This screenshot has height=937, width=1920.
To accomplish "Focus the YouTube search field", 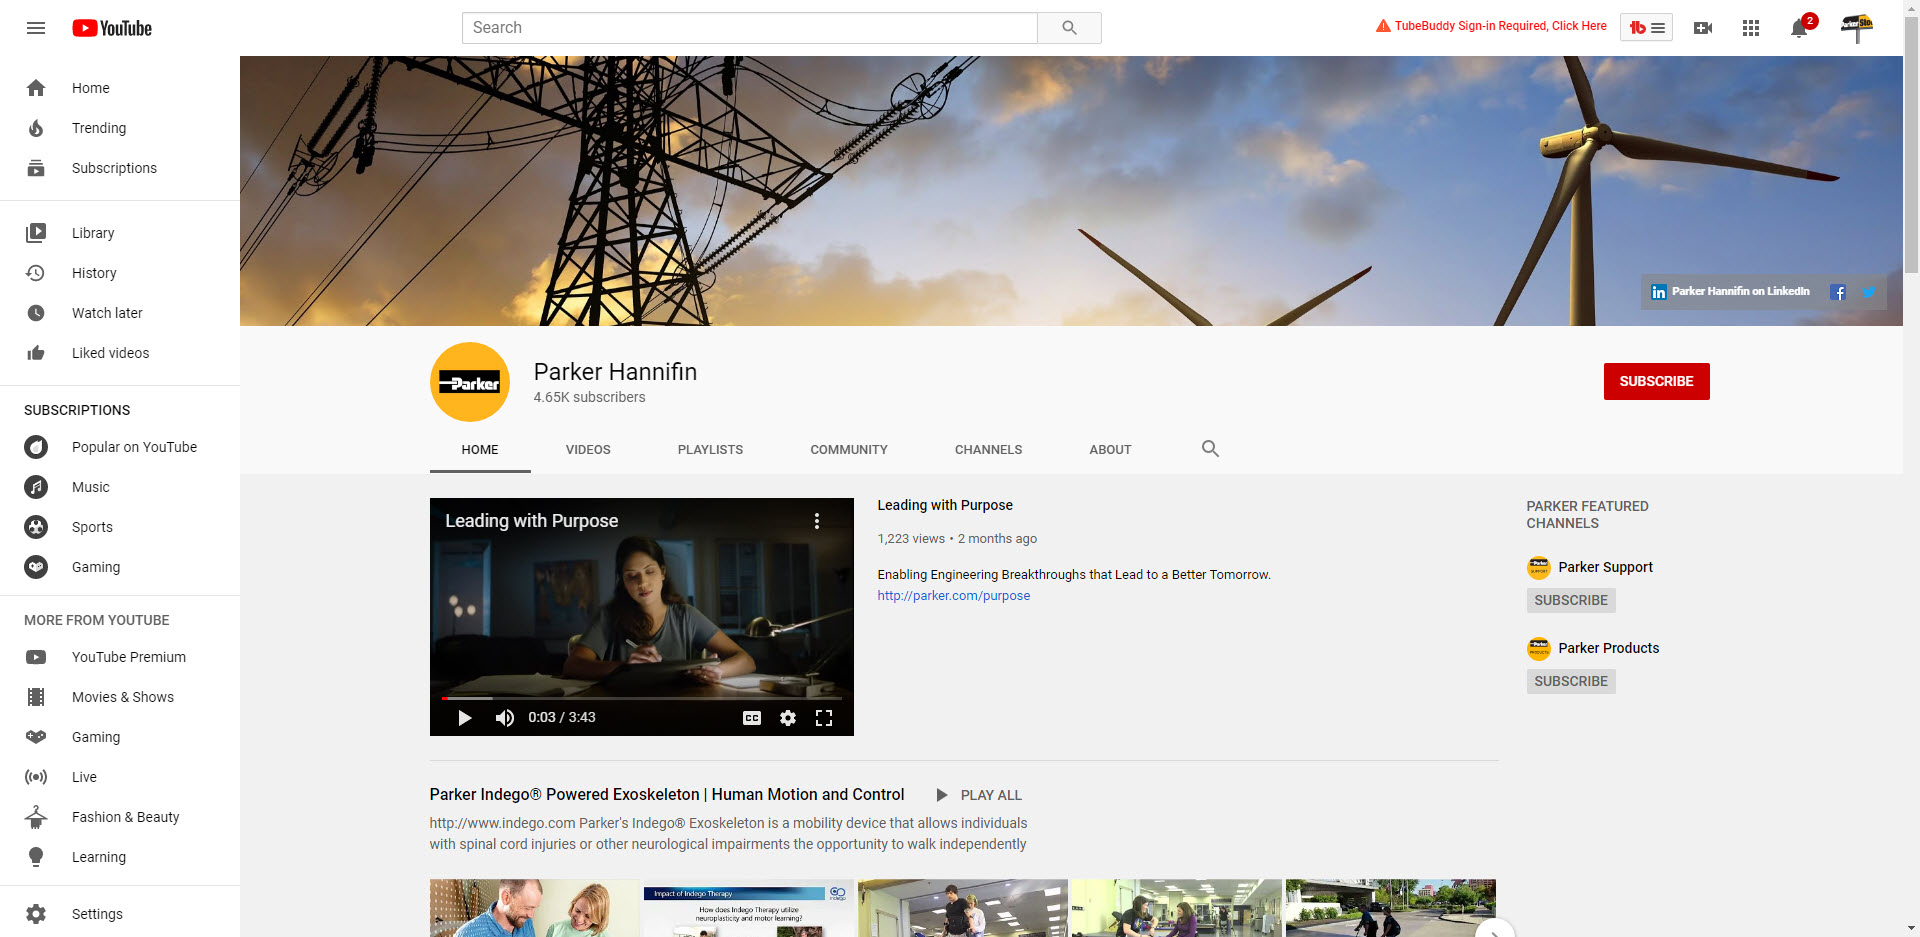I will 749,28.
